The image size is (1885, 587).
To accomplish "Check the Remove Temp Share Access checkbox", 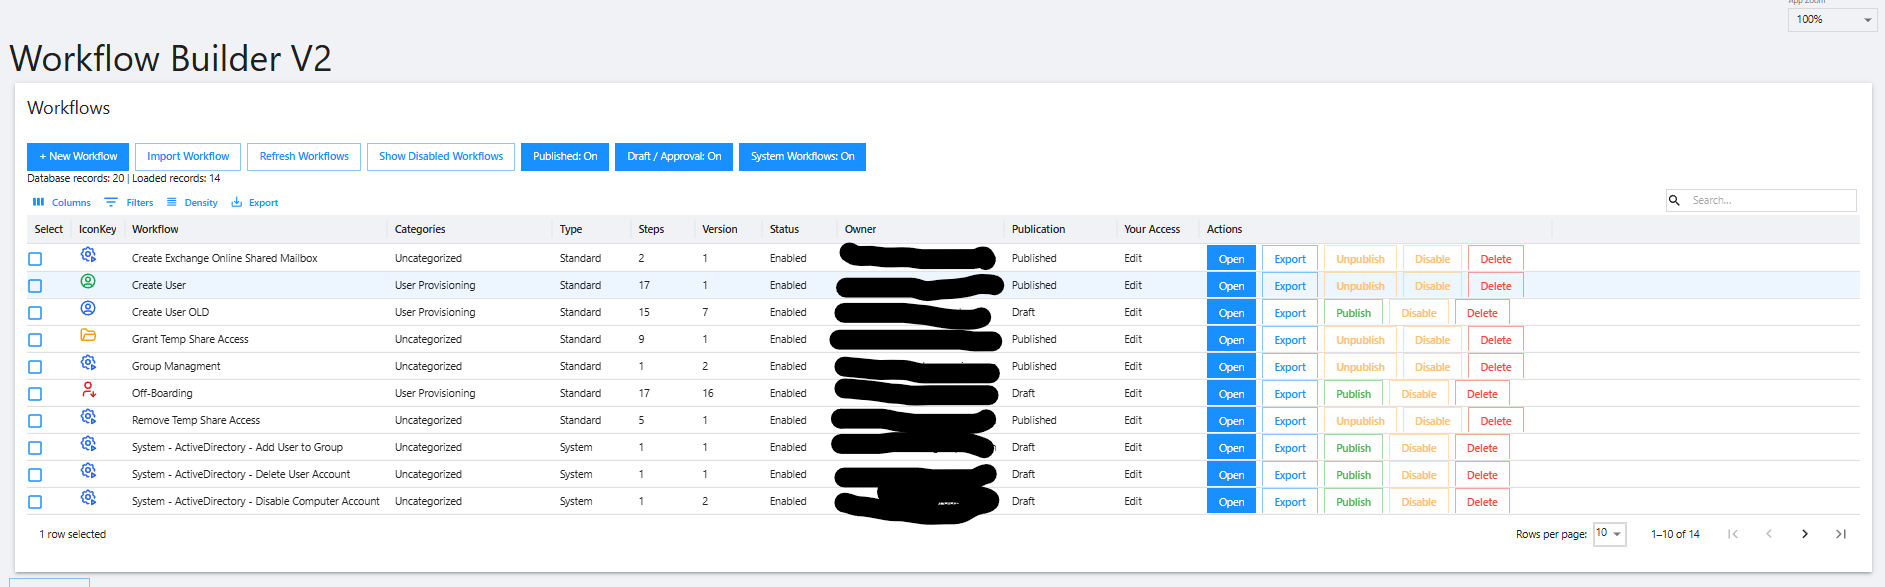I will (x=35, y=421).
